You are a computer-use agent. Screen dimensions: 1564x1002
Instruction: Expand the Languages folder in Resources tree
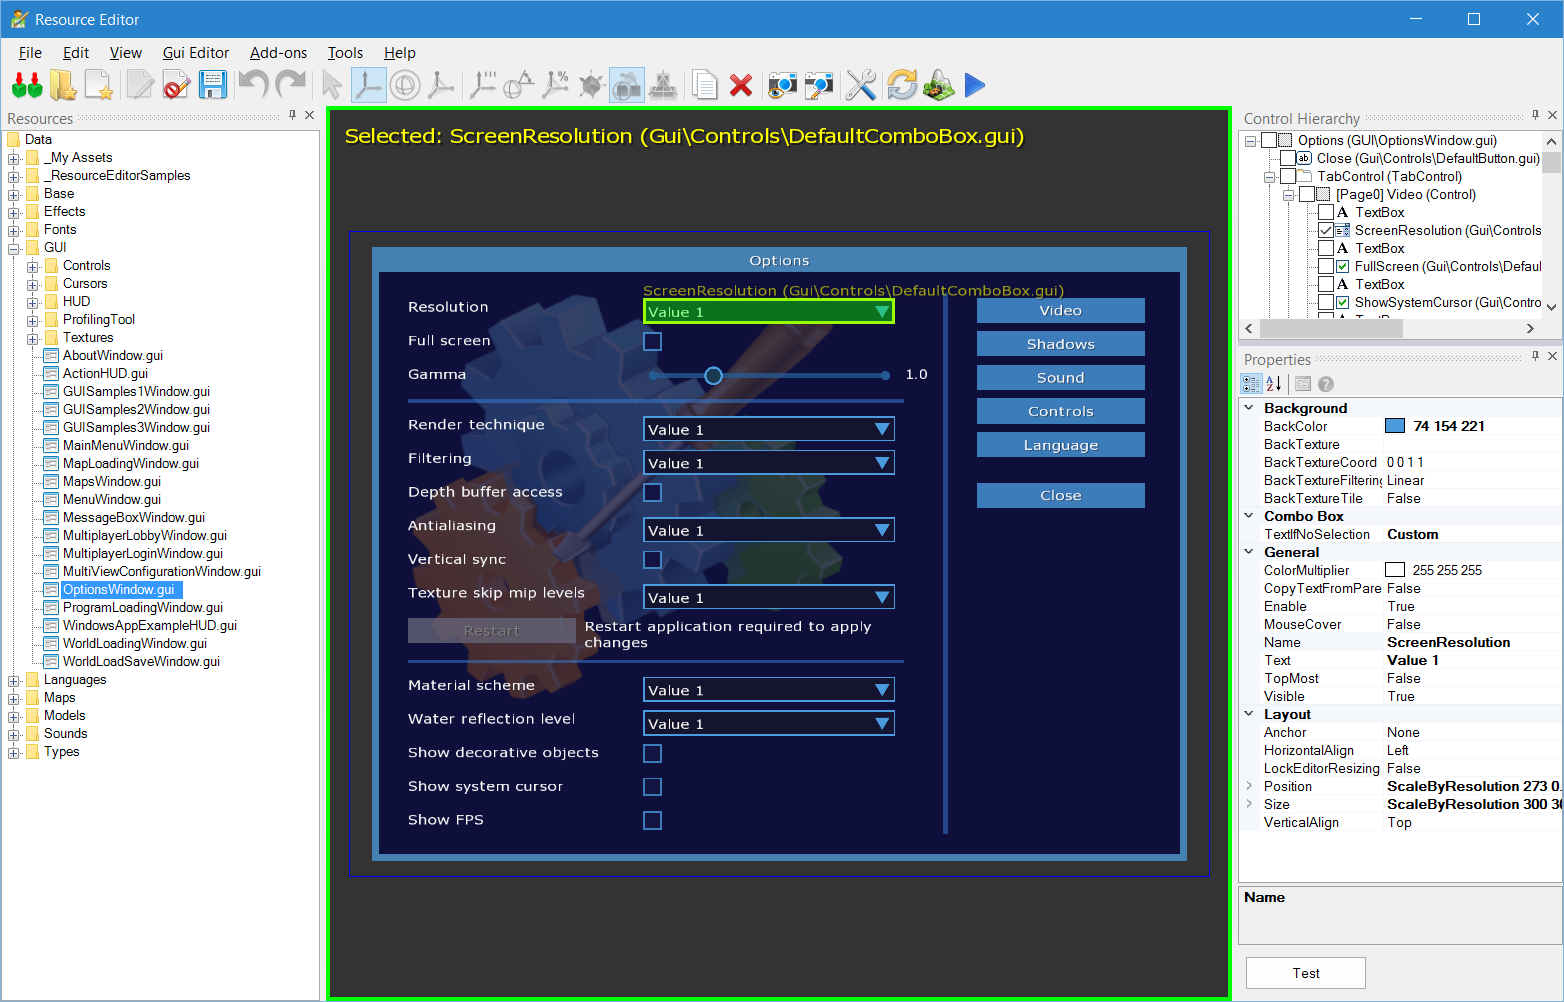[x=14, y=681]
